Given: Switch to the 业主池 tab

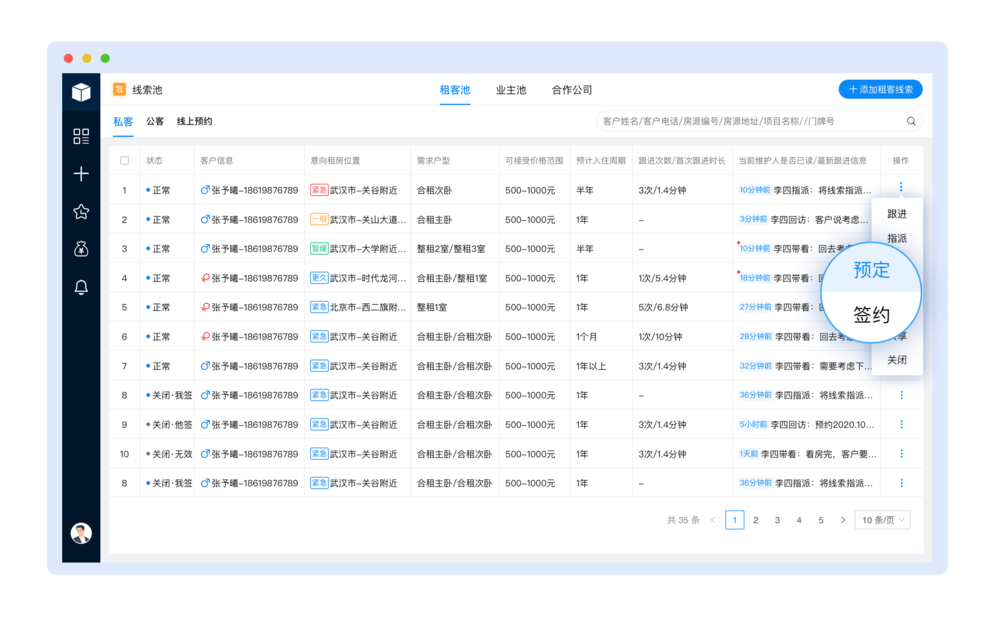Looking at the screenshot, I should coord(511,90).
